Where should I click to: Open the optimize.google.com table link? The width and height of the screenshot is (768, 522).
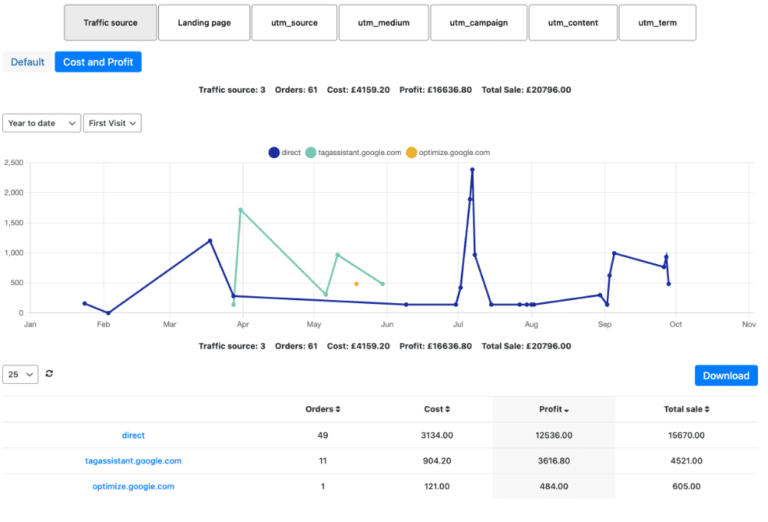133,486
